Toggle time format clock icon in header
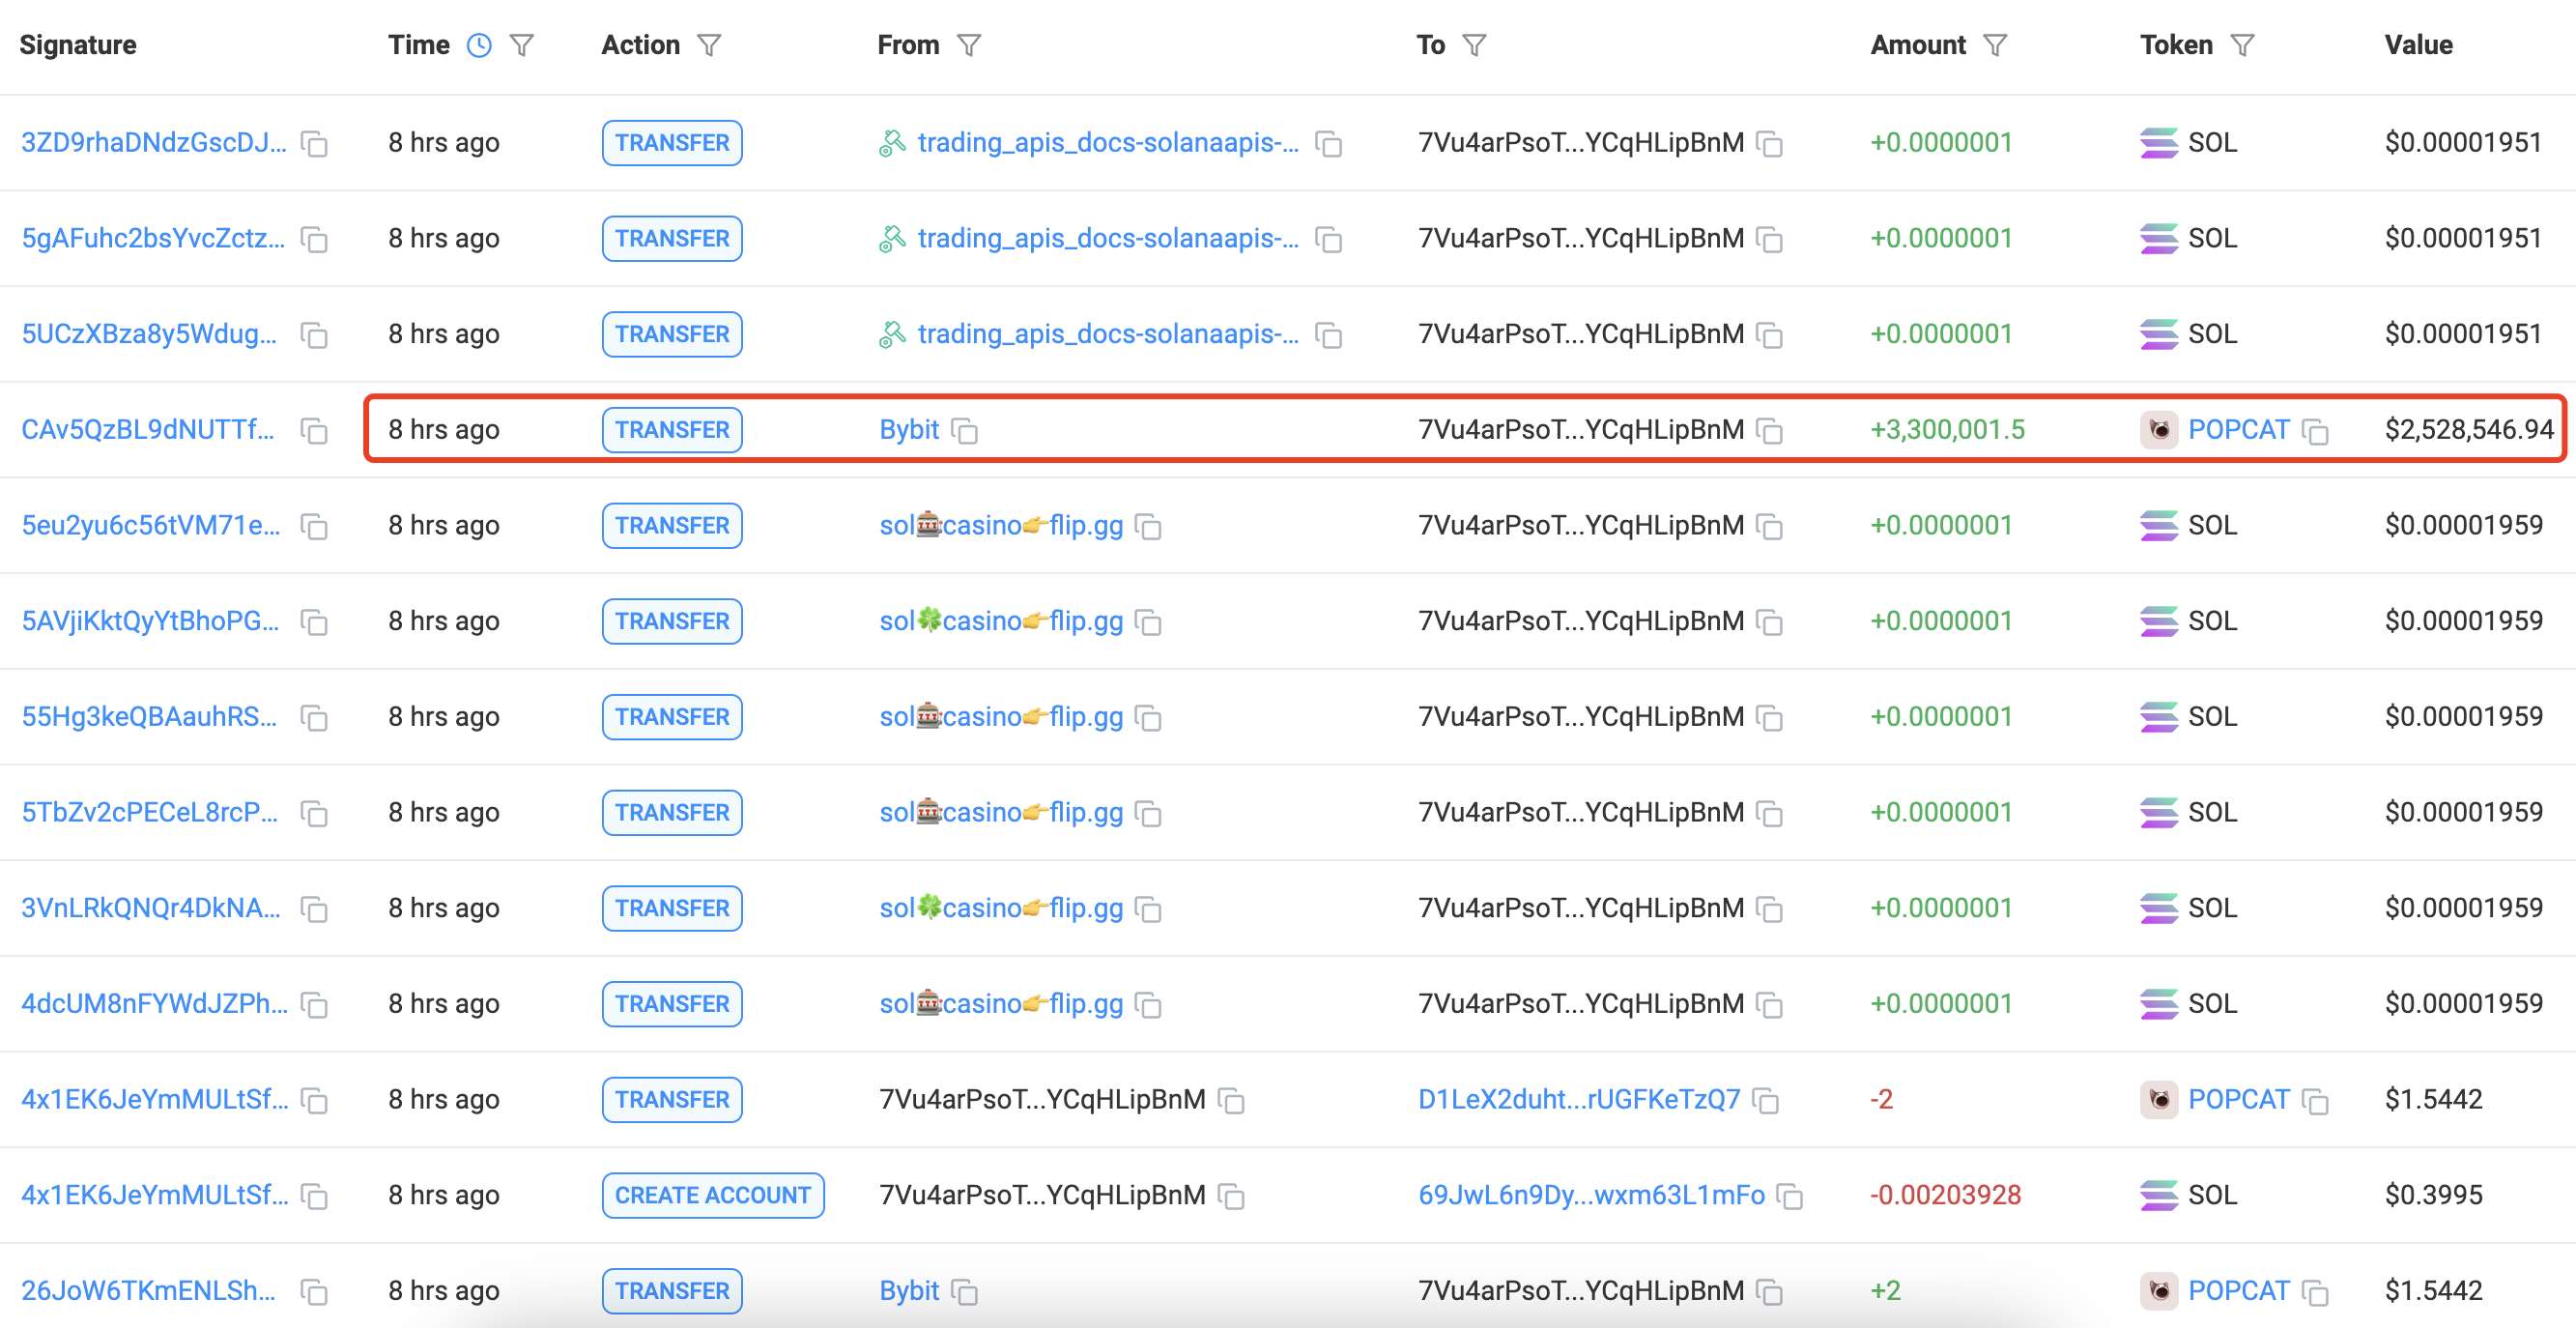Screen dimensions: 2576x1328 coord(480,45)
